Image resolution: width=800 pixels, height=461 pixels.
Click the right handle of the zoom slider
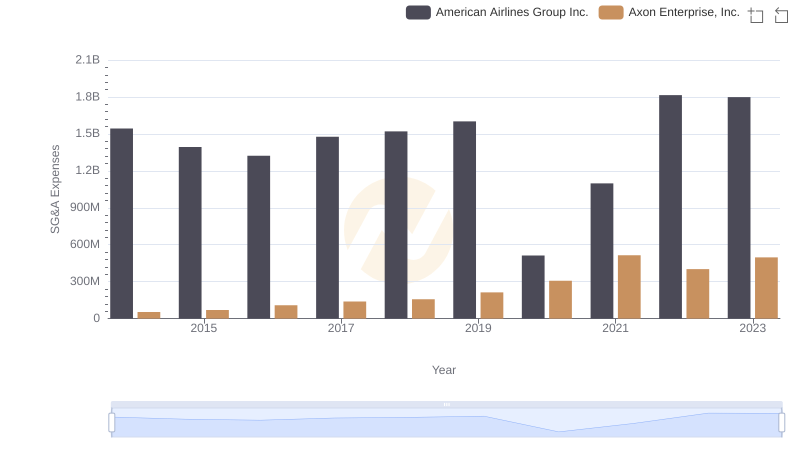click(781, 423)
